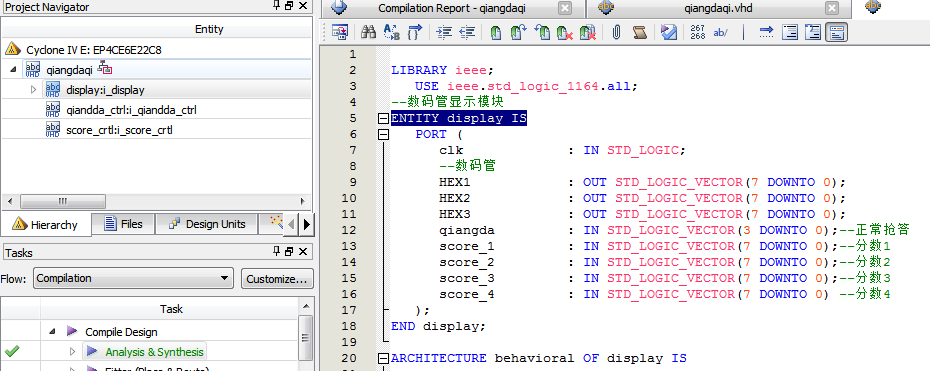This screenshot has height=371, width=930.
Task: Collapse the Compile Design task
Action: [x=52, y=332]
